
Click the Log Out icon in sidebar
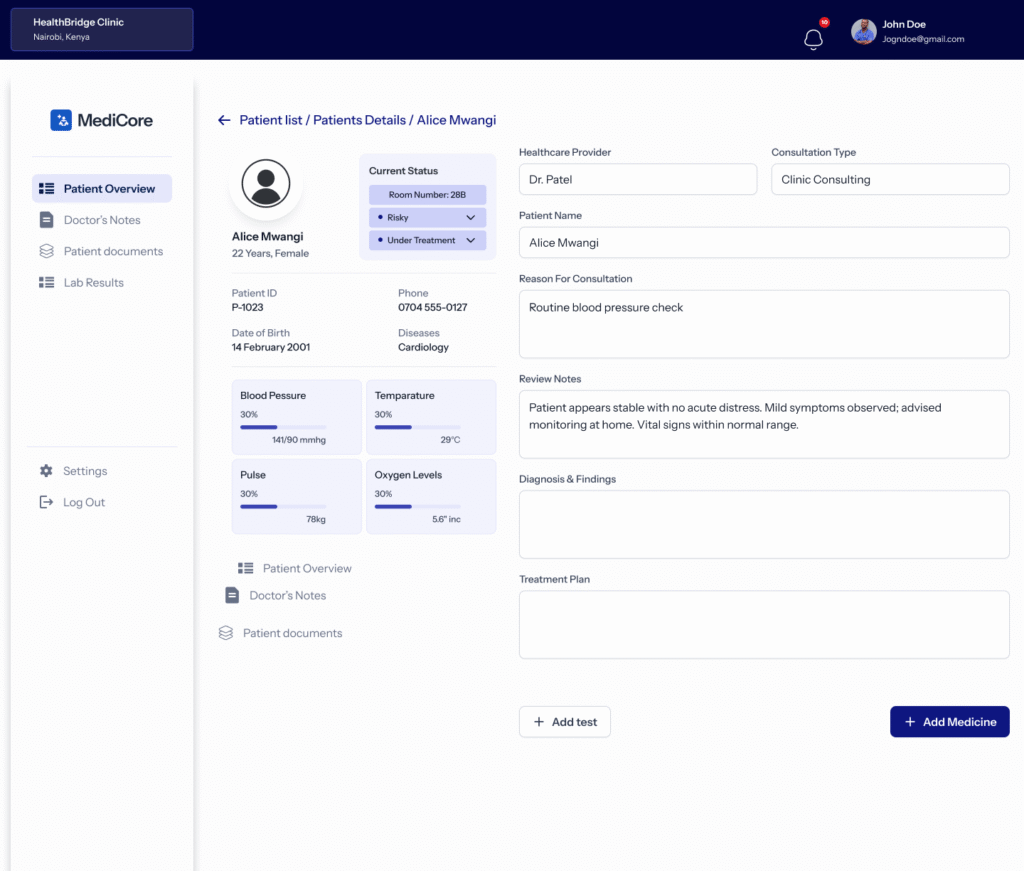tap(46, 502)
